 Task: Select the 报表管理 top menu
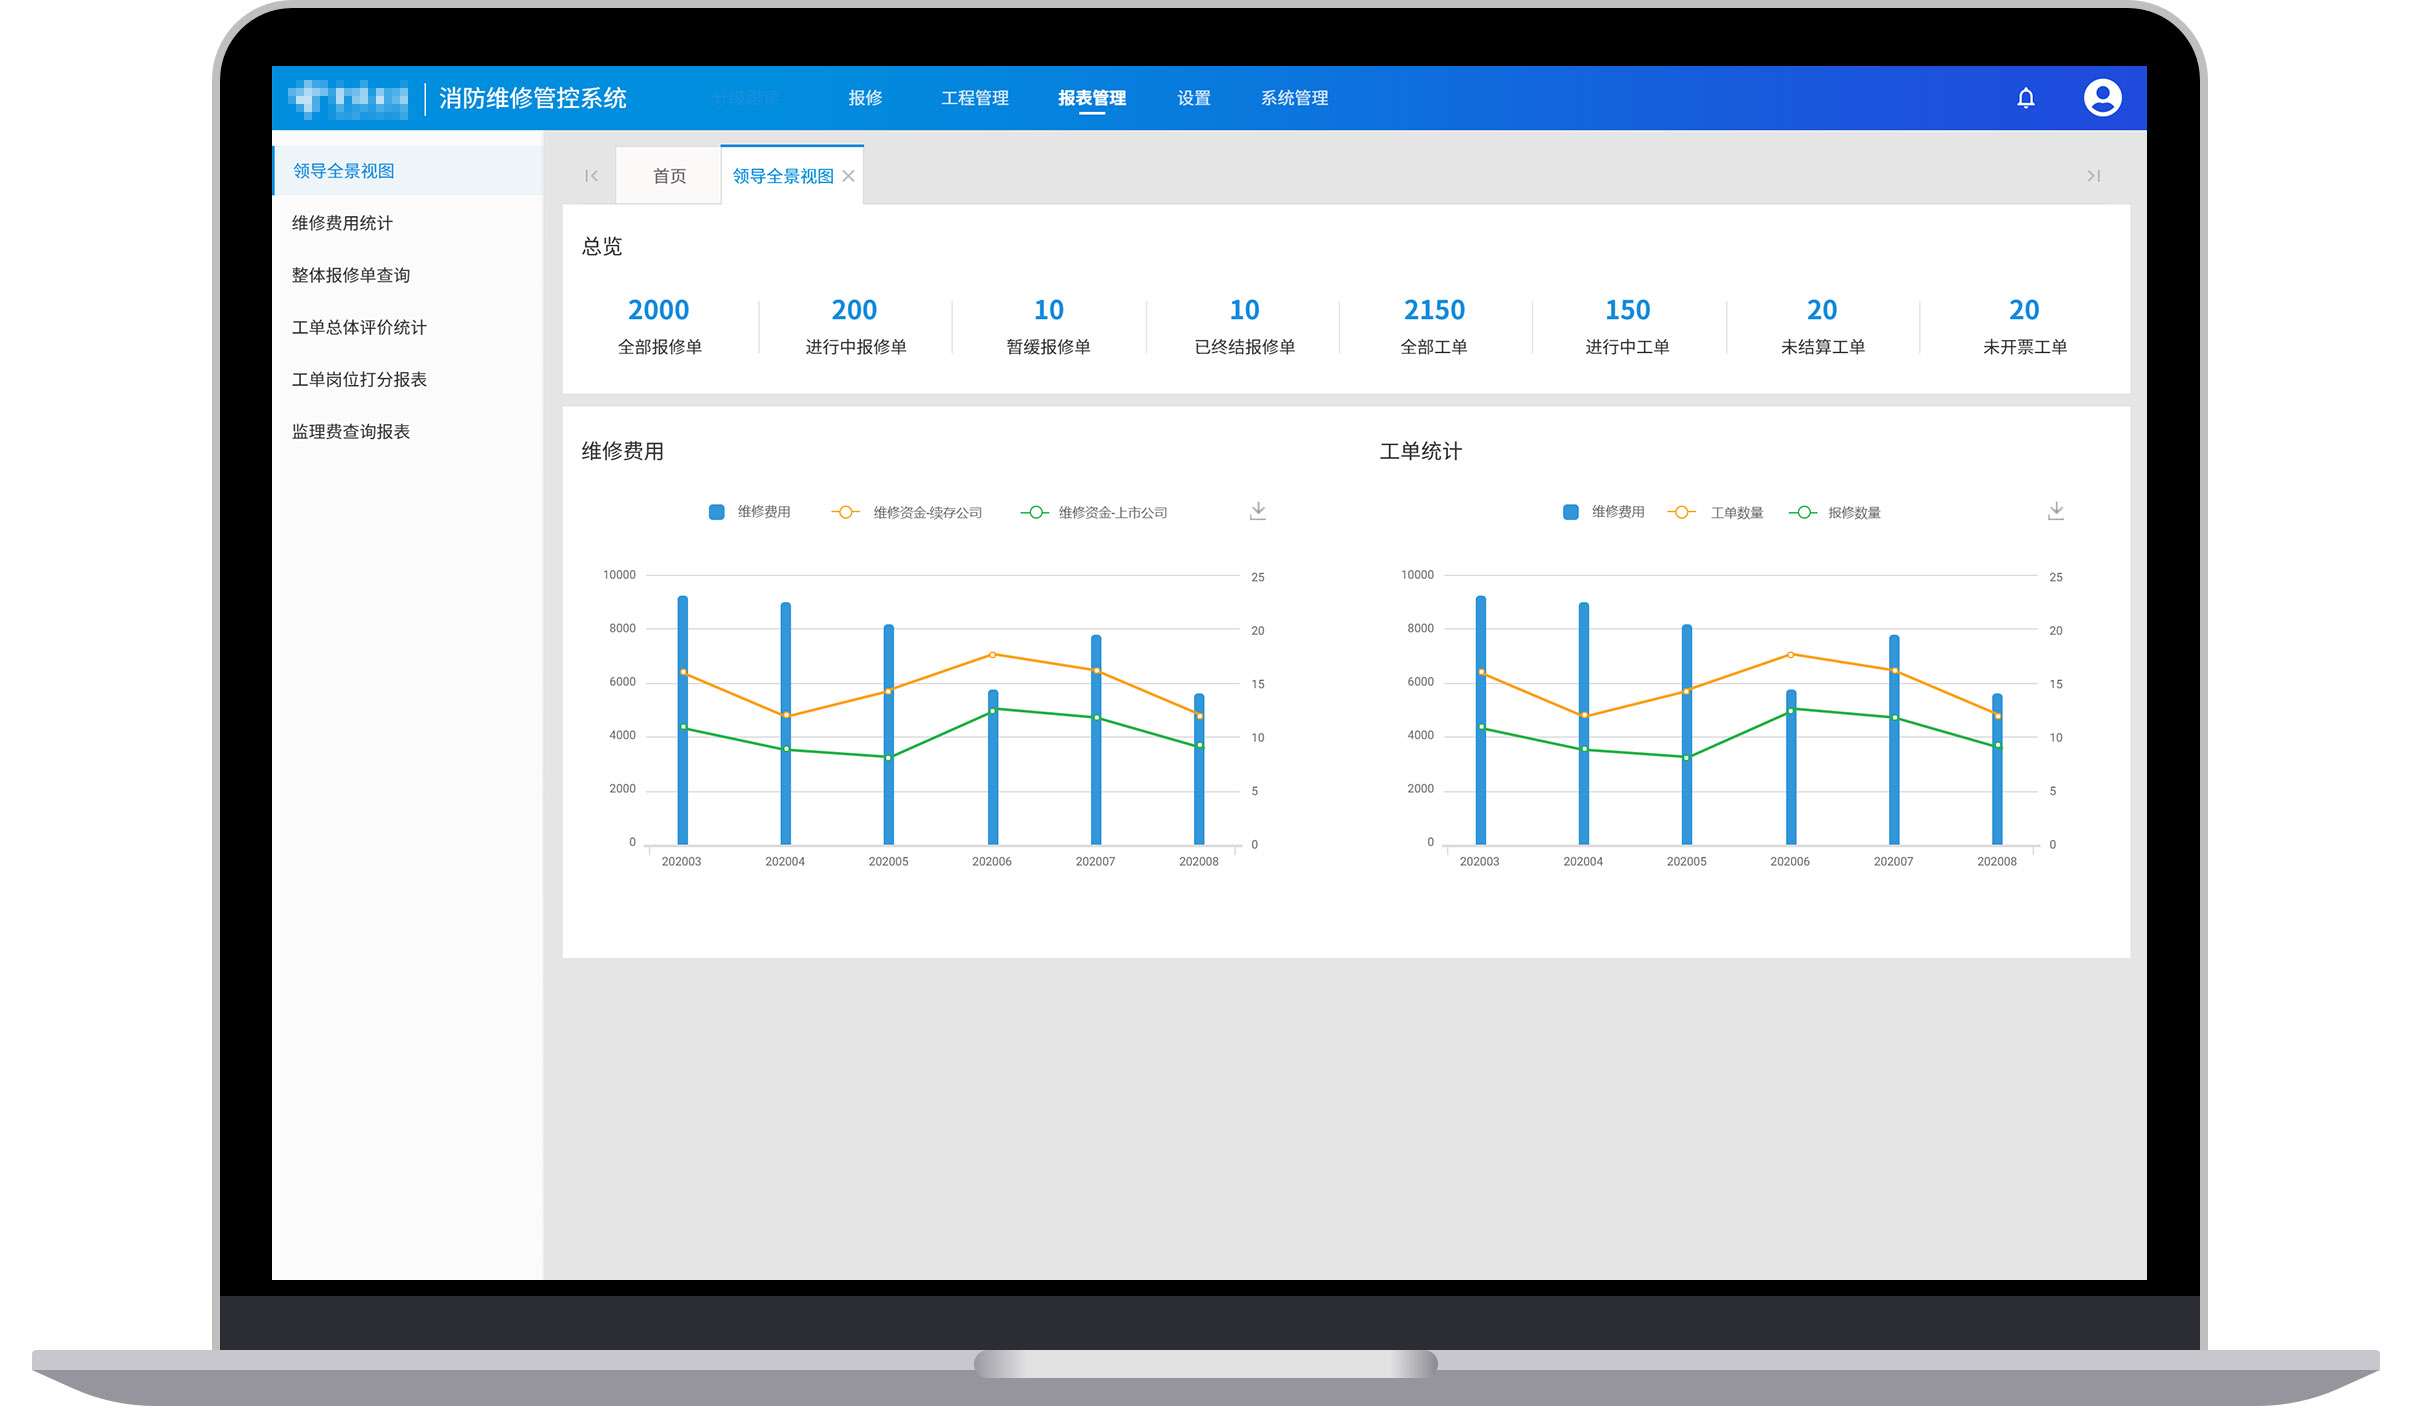point(1092,98)
